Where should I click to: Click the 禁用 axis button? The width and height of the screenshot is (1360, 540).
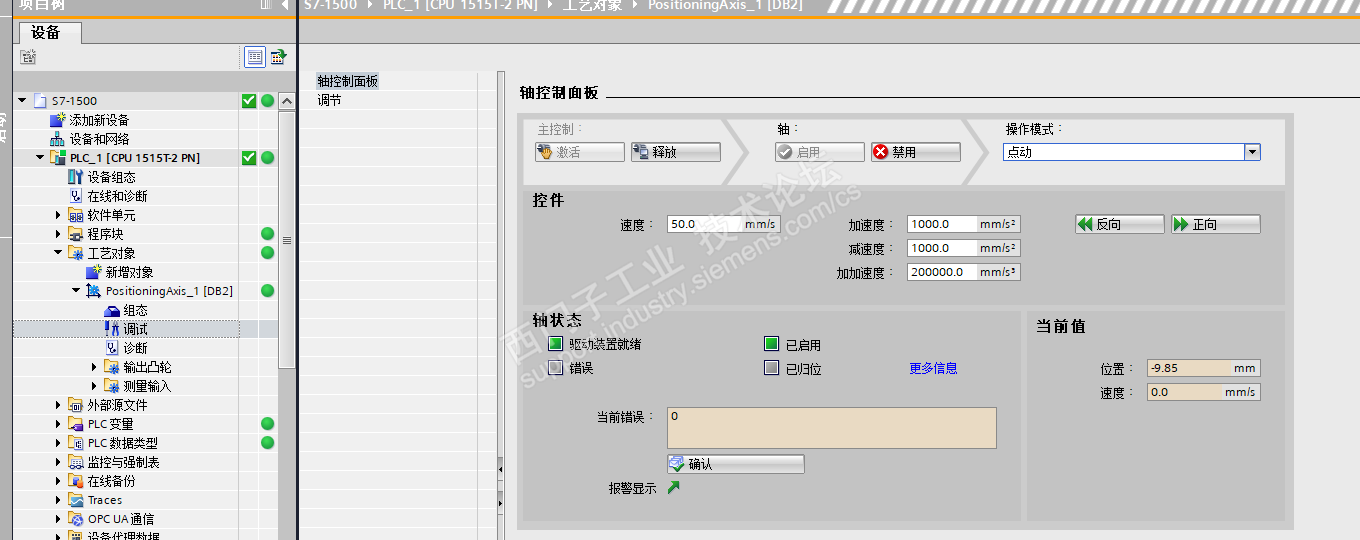tap(915, 152)
